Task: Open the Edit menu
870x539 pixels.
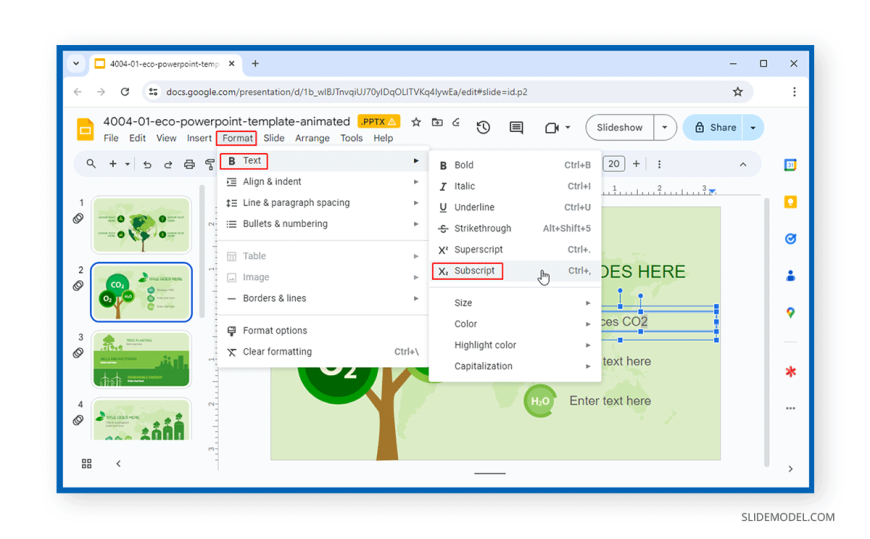Action: 137,138
